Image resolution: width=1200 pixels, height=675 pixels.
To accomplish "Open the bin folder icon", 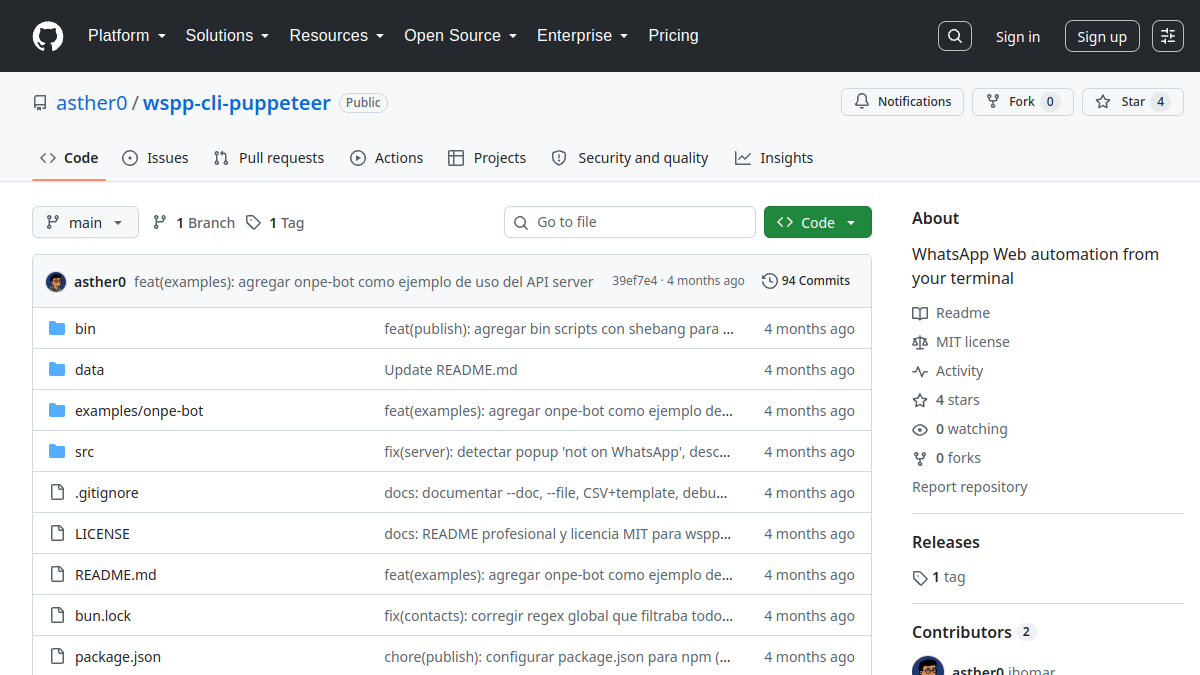I will tap(57, 328).
